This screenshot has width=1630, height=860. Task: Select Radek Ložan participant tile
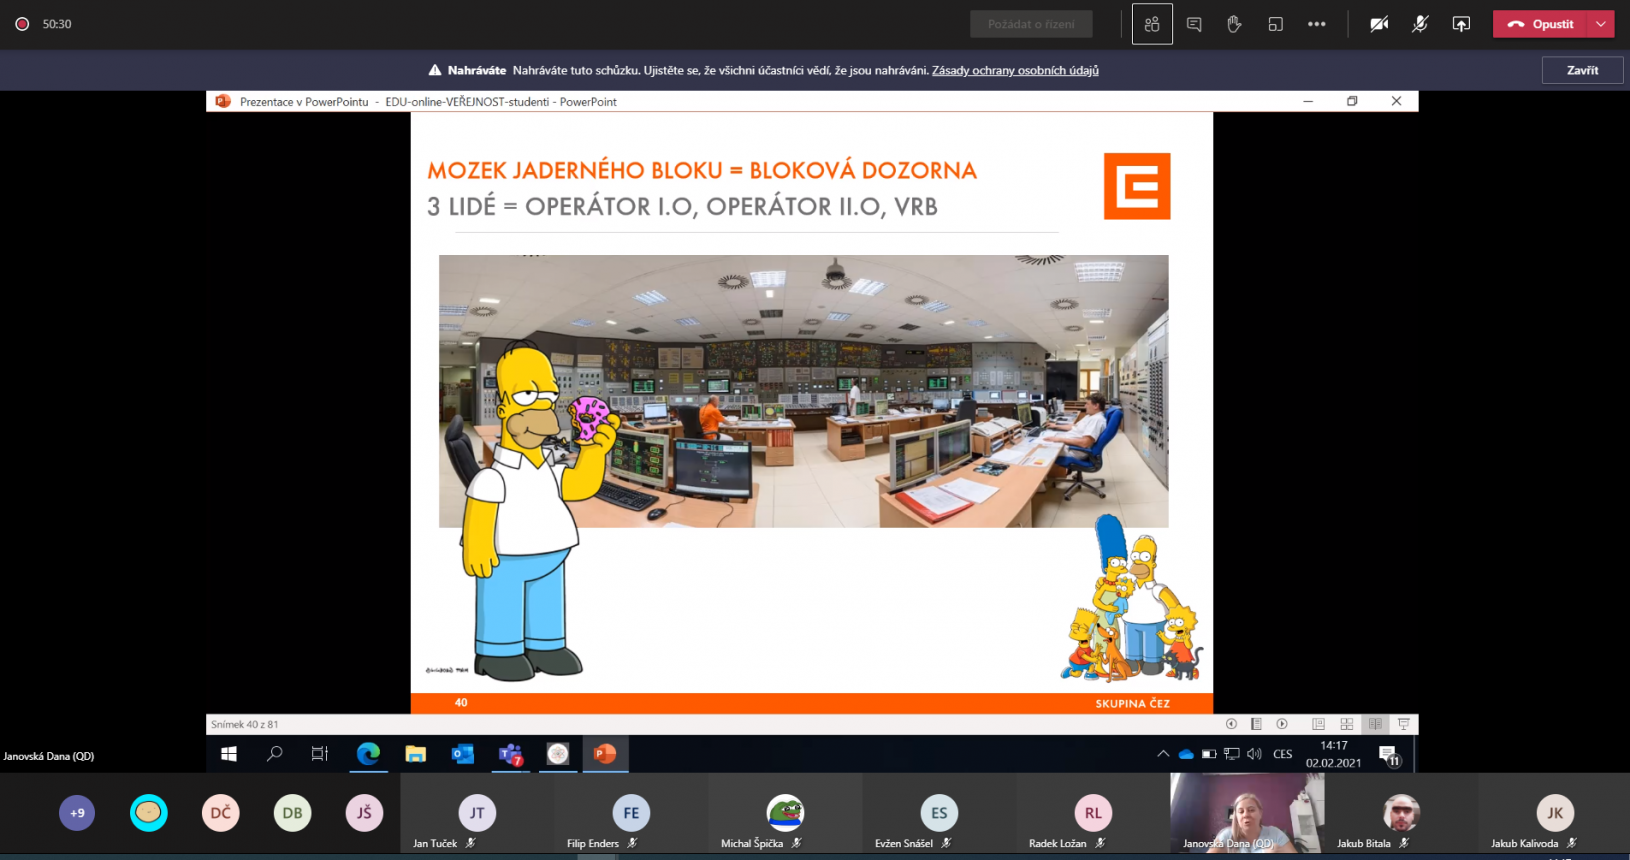click(1093, 814)
